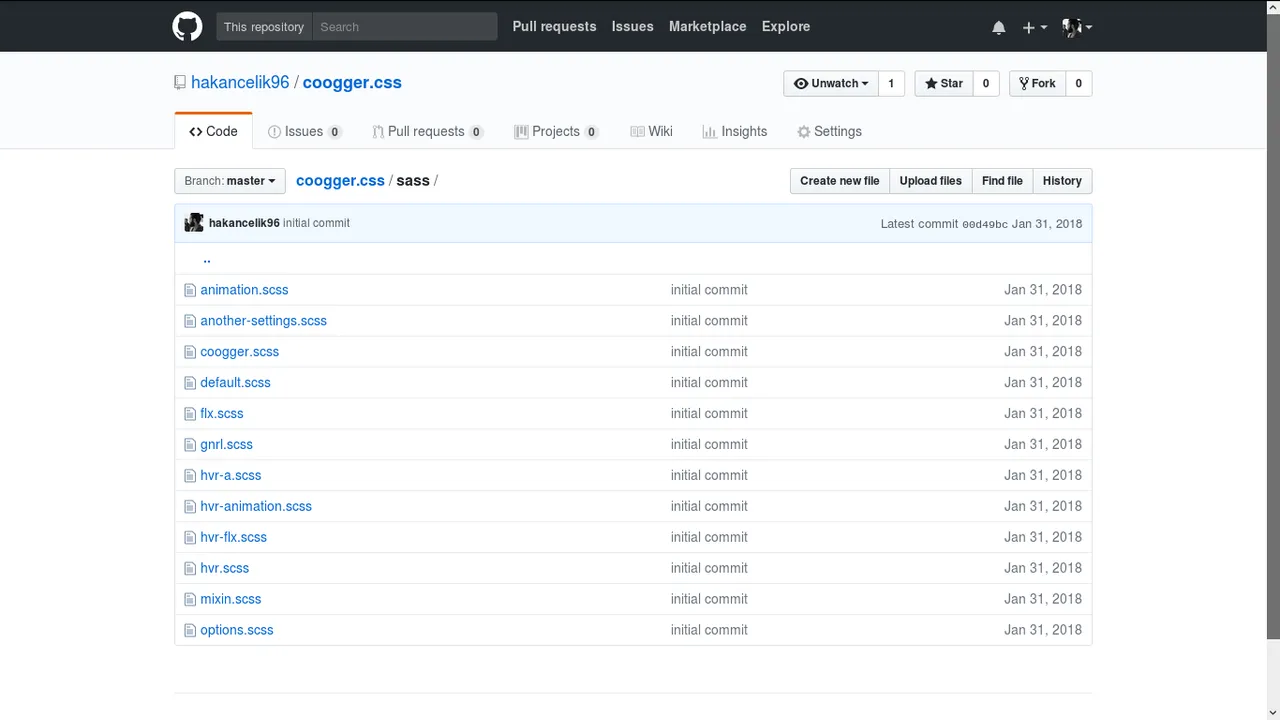Open the coogger.css repository title link
Screen dimensions: 1280x720
click(352, 83)
